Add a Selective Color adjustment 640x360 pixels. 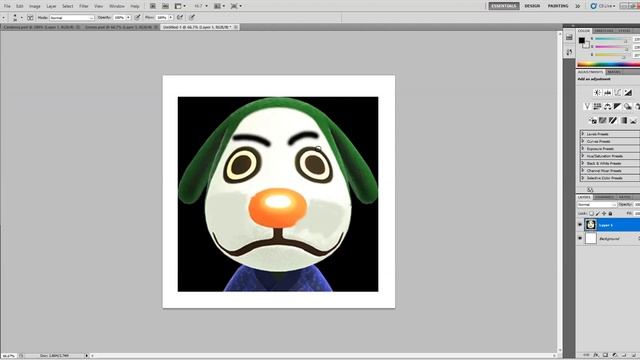pyautogui.click(x=633, y=120)
